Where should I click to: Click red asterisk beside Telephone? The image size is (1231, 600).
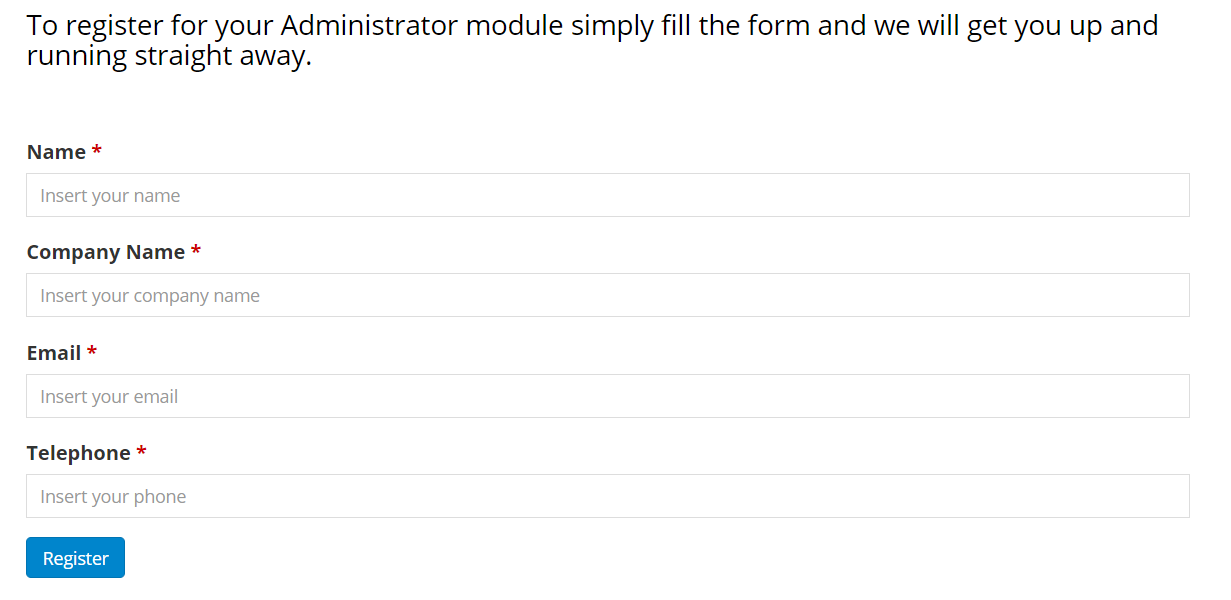(x=142, y=451)
